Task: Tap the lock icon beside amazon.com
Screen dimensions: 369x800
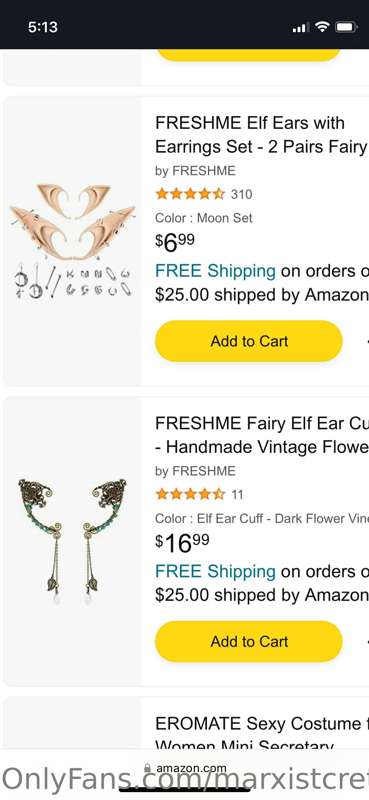Action: (147, 768)
